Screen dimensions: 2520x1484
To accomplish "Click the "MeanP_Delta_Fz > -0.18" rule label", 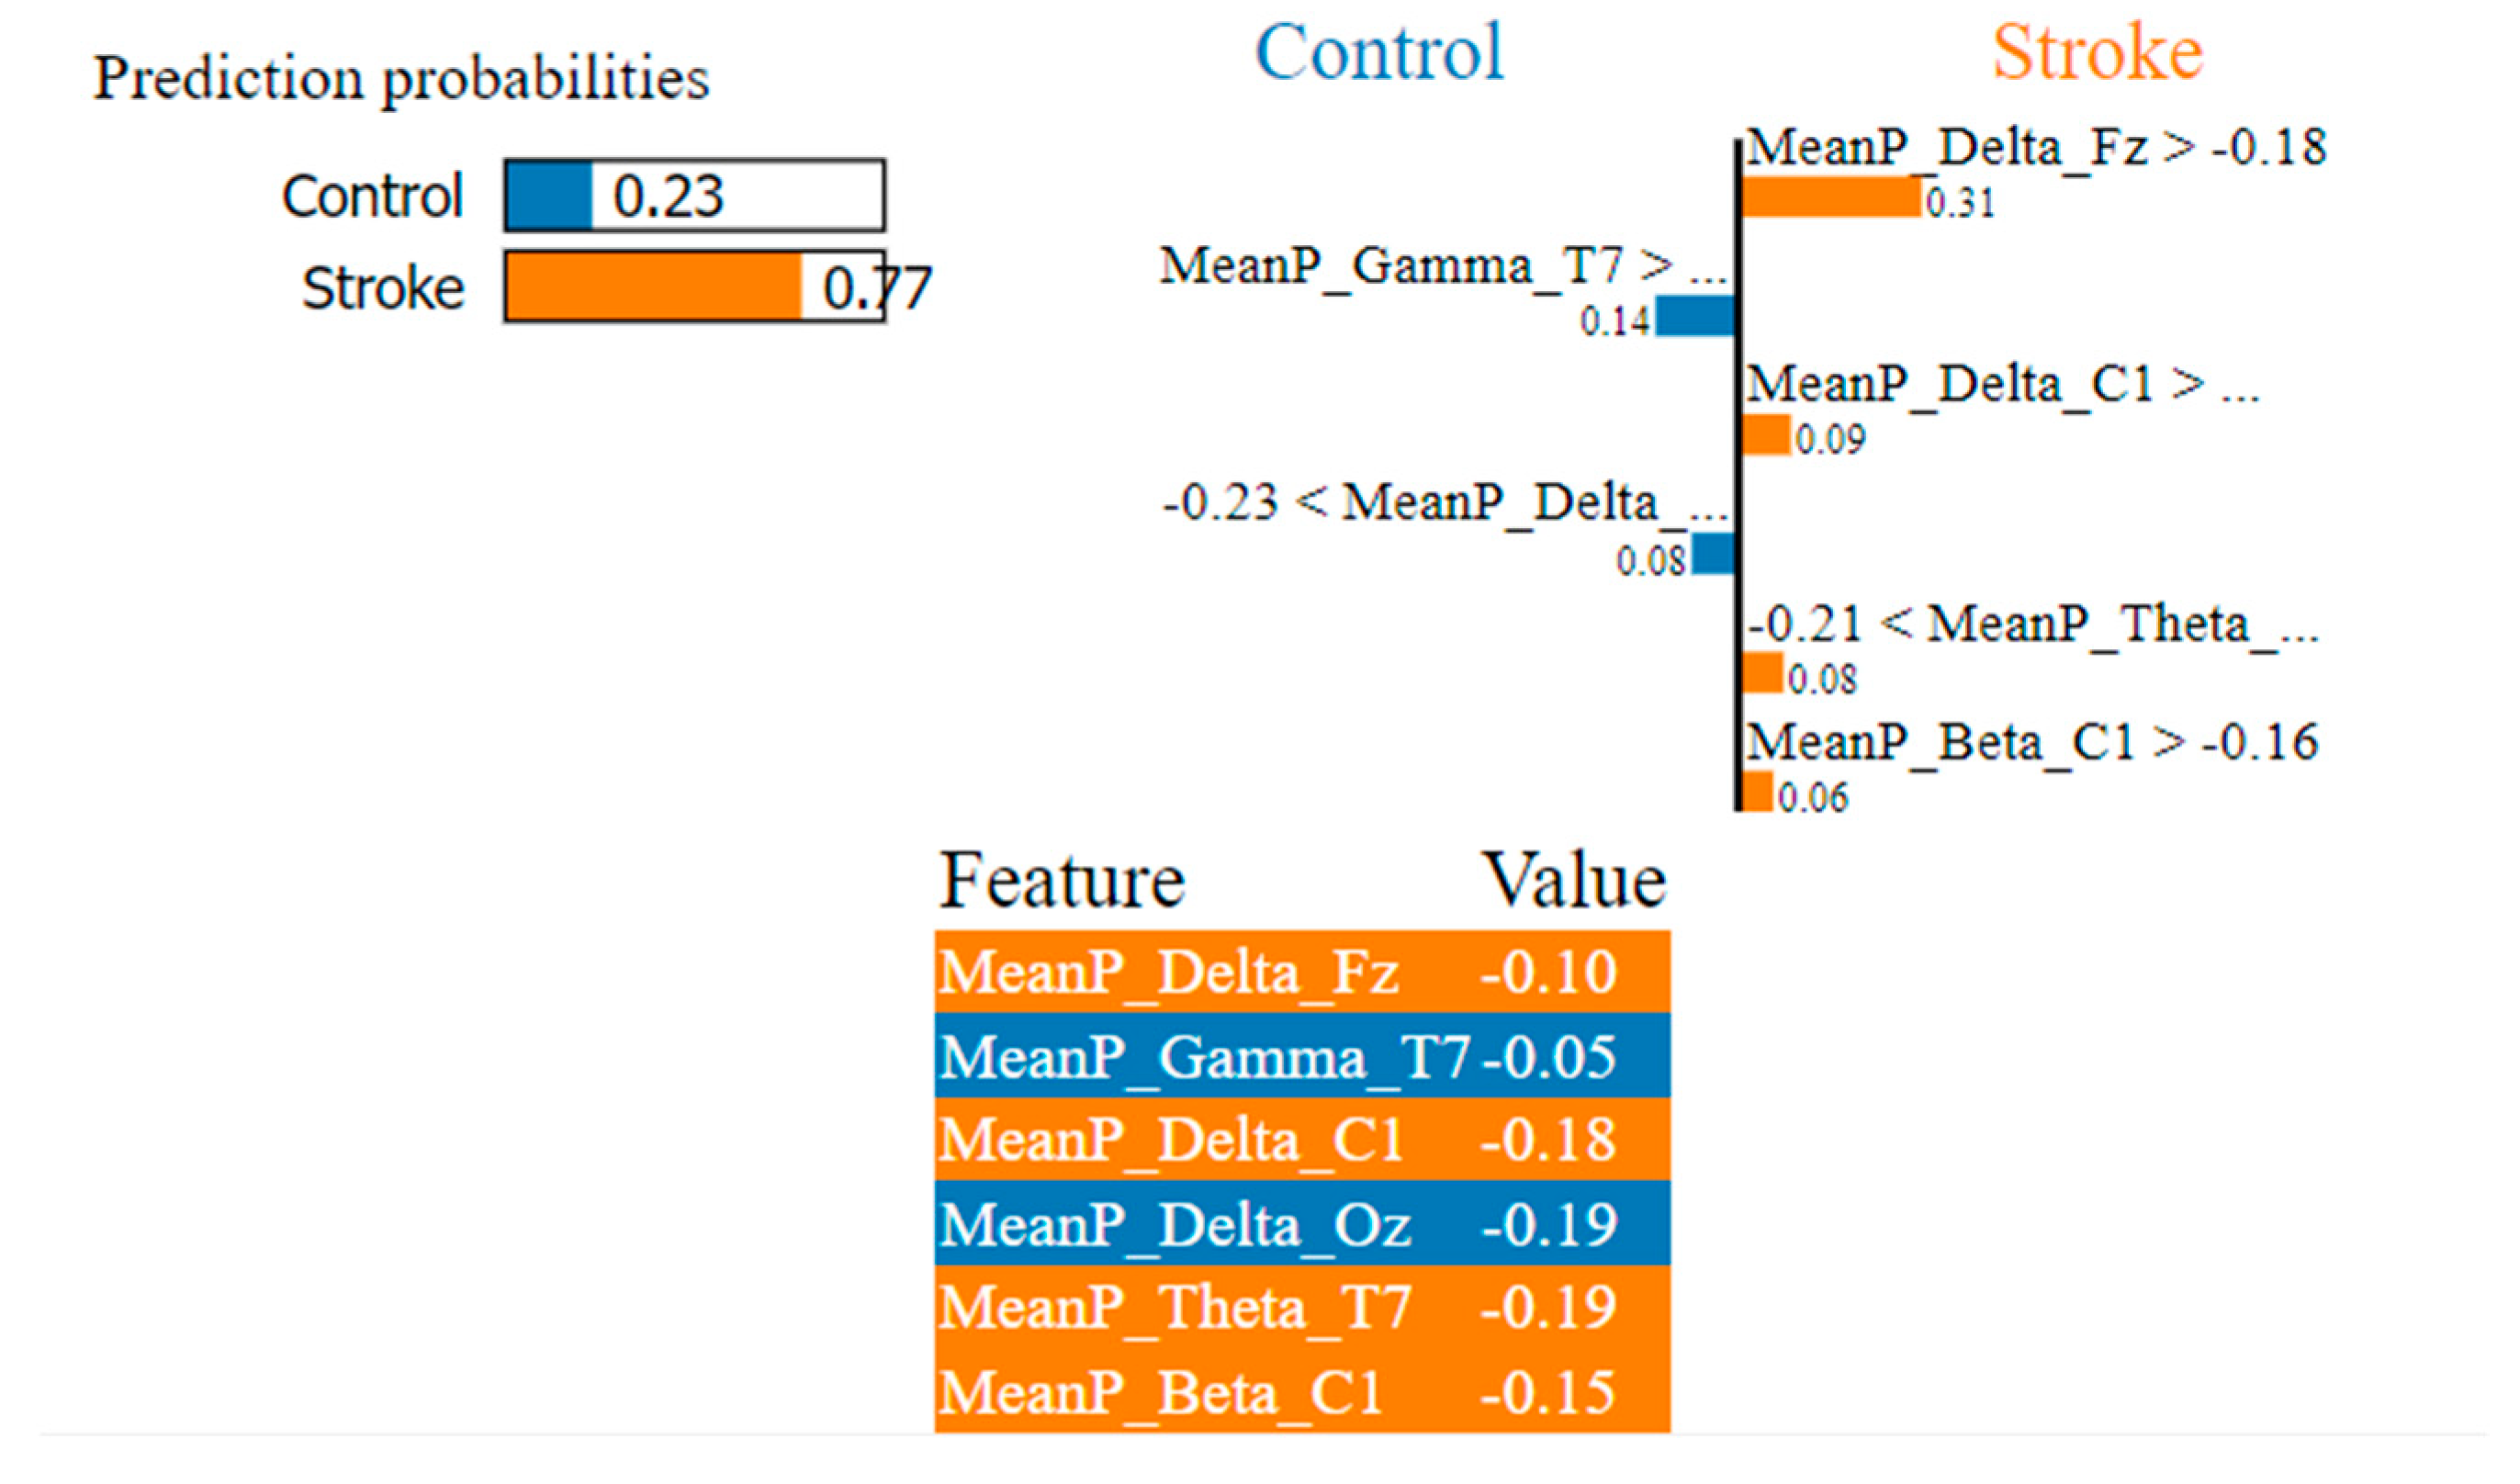I will 2035,148.
